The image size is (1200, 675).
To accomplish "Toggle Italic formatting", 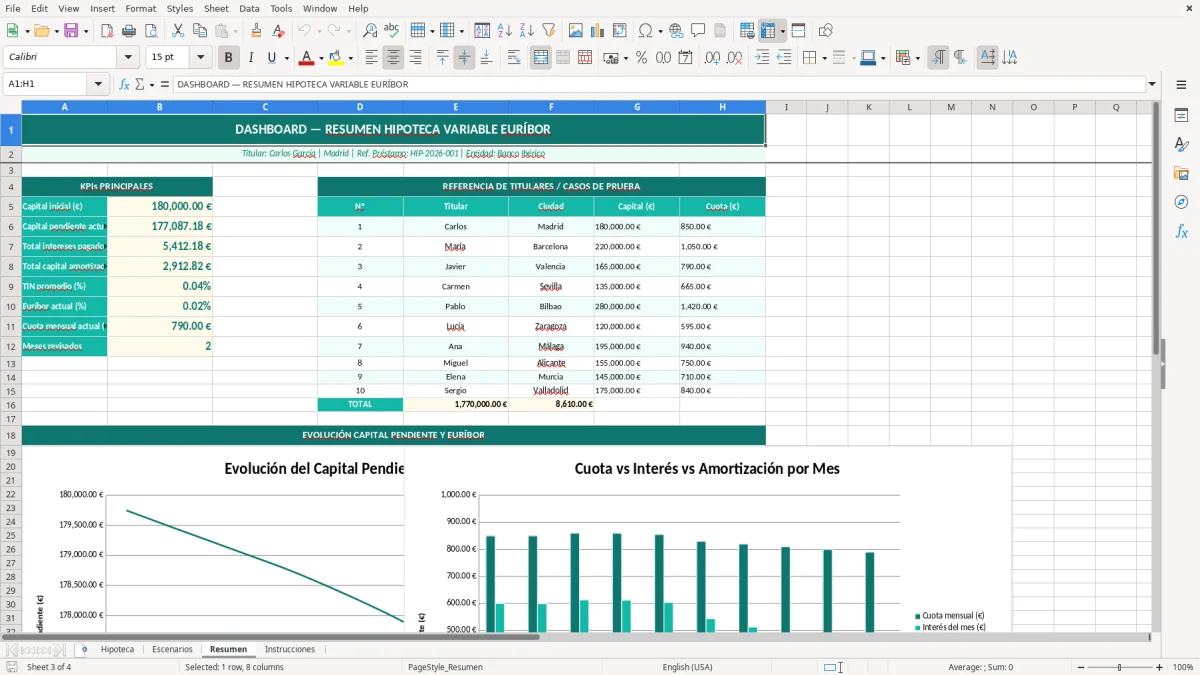I will point(251,58).
